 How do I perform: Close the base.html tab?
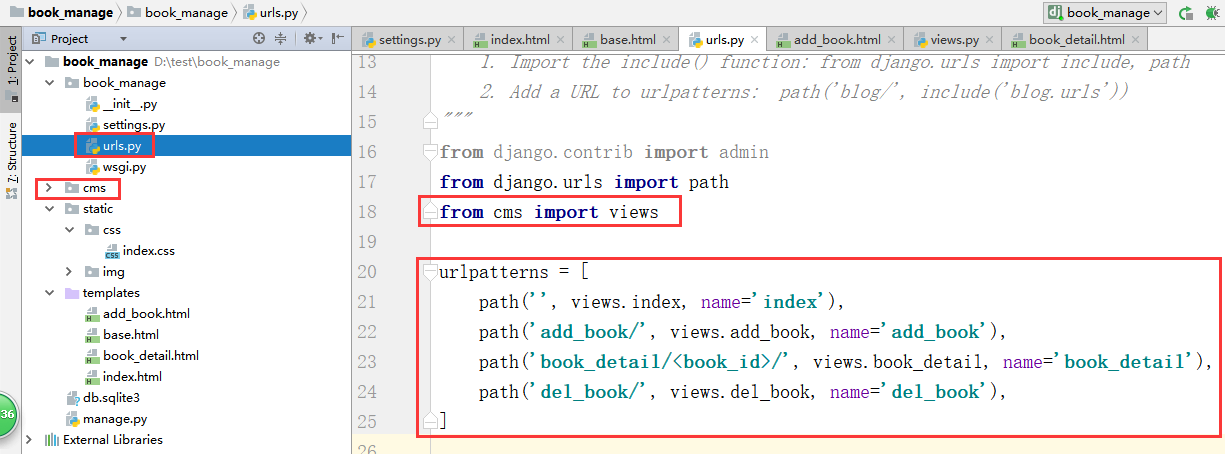click(666, 41)
